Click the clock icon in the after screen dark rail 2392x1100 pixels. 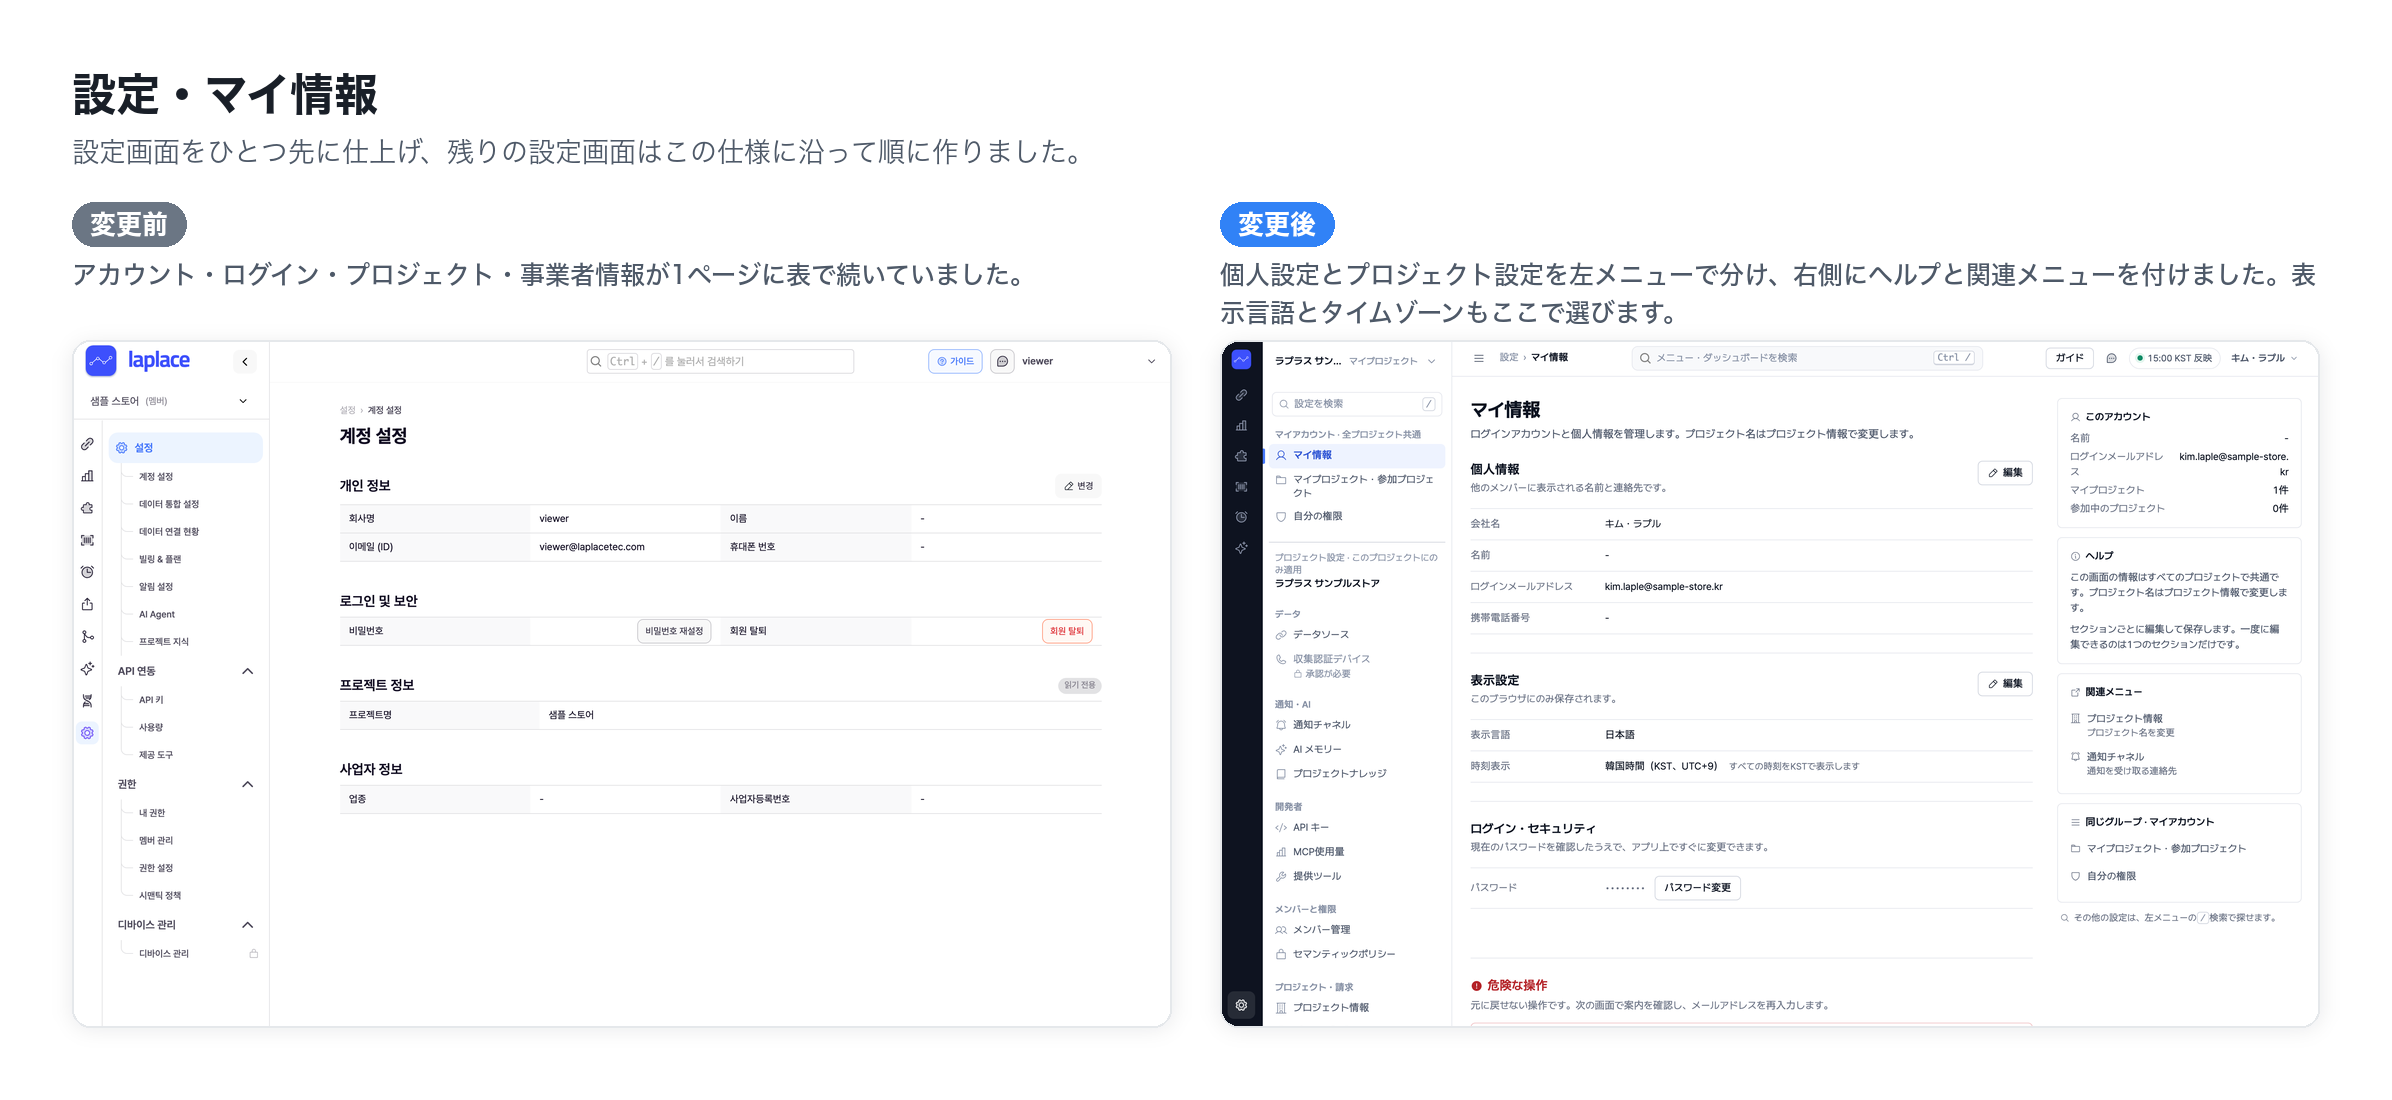tap(1242, 517)
